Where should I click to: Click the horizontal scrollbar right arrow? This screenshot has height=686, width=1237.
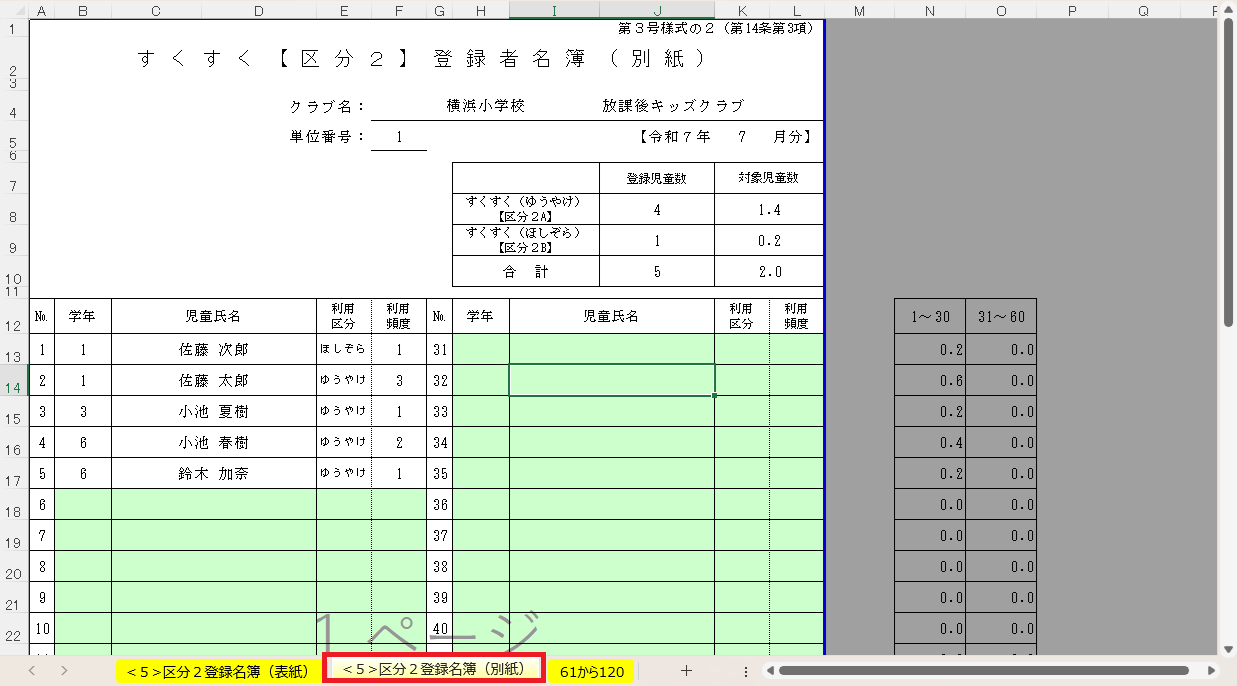(1211, 671)
